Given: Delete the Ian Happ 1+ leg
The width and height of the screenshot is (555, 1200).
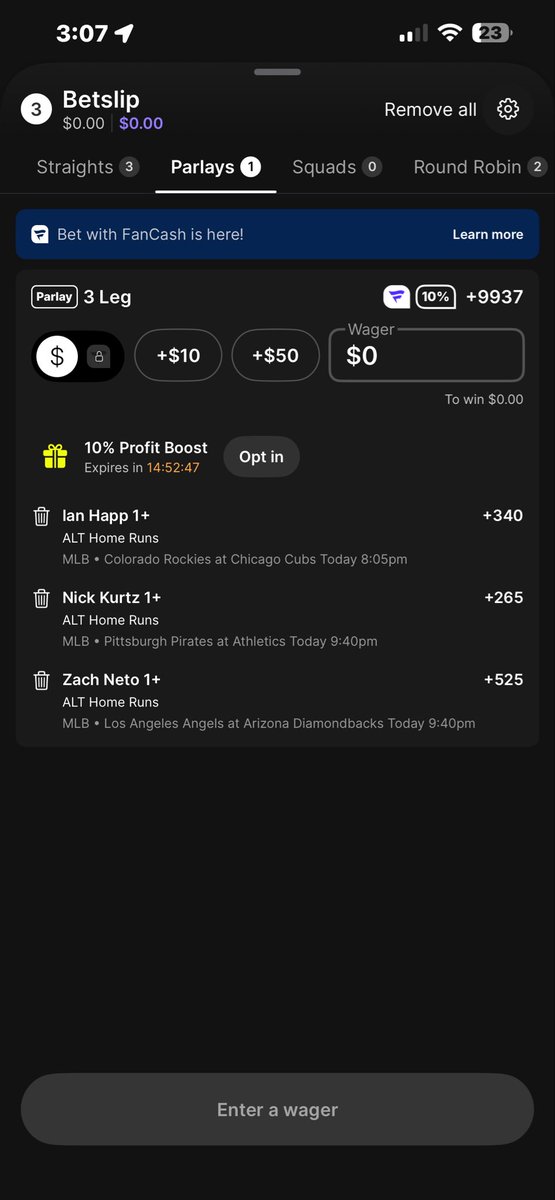Looking at the screenshot, I should 41,516.
